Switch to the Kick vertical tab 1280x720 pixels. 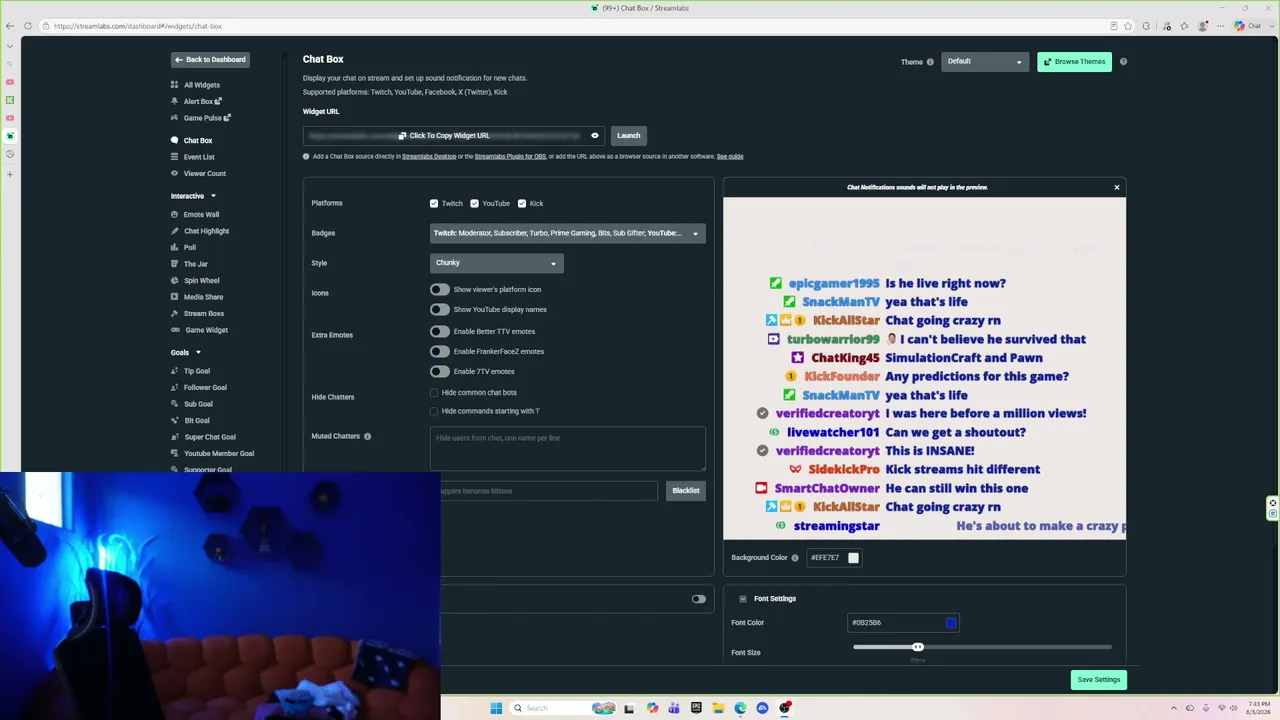click(x=10, y=100)
